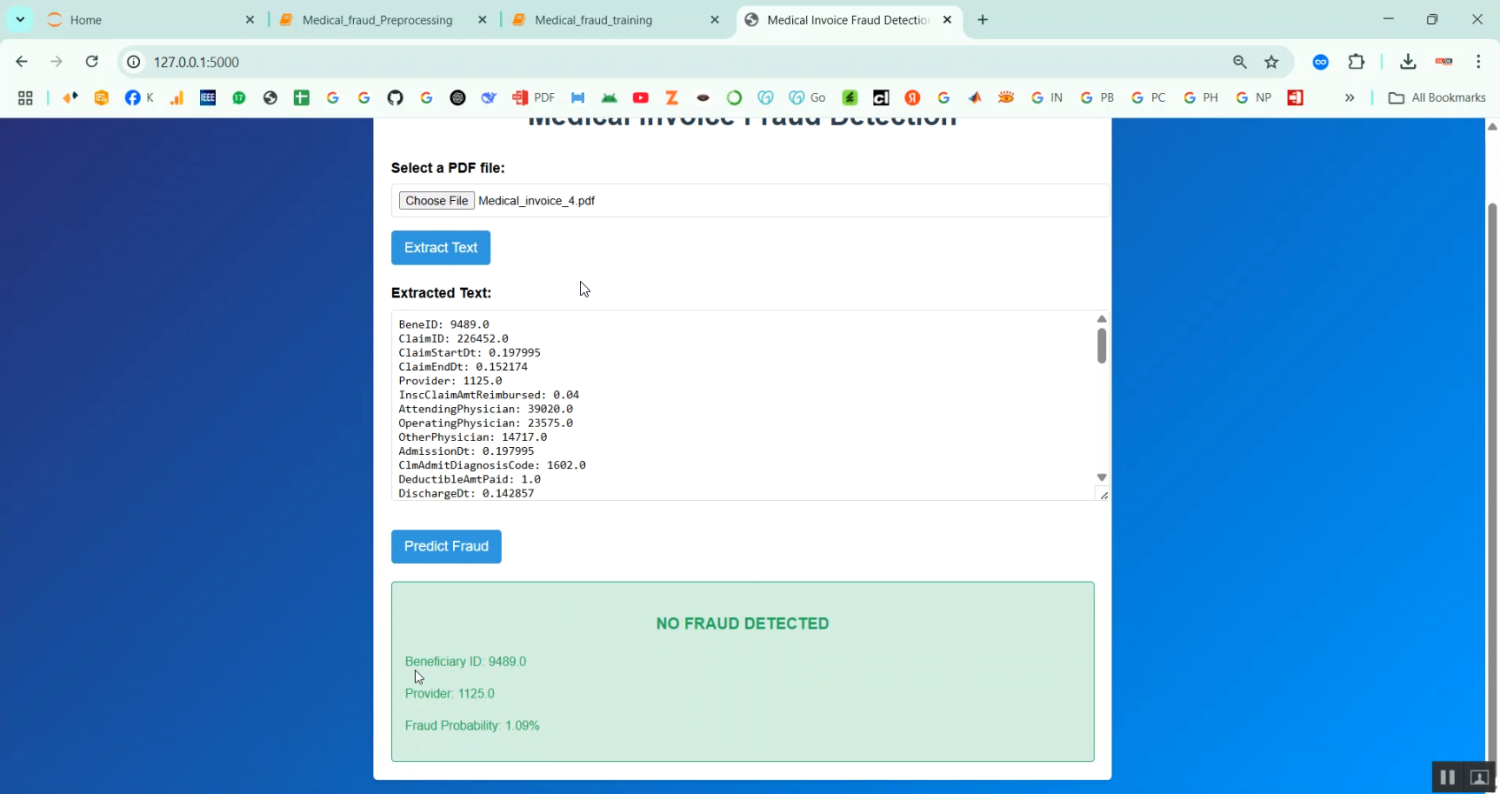Open the PDF bookmark
The width and height of the screenshot is (1500, 794).
(x=534, y=98)
